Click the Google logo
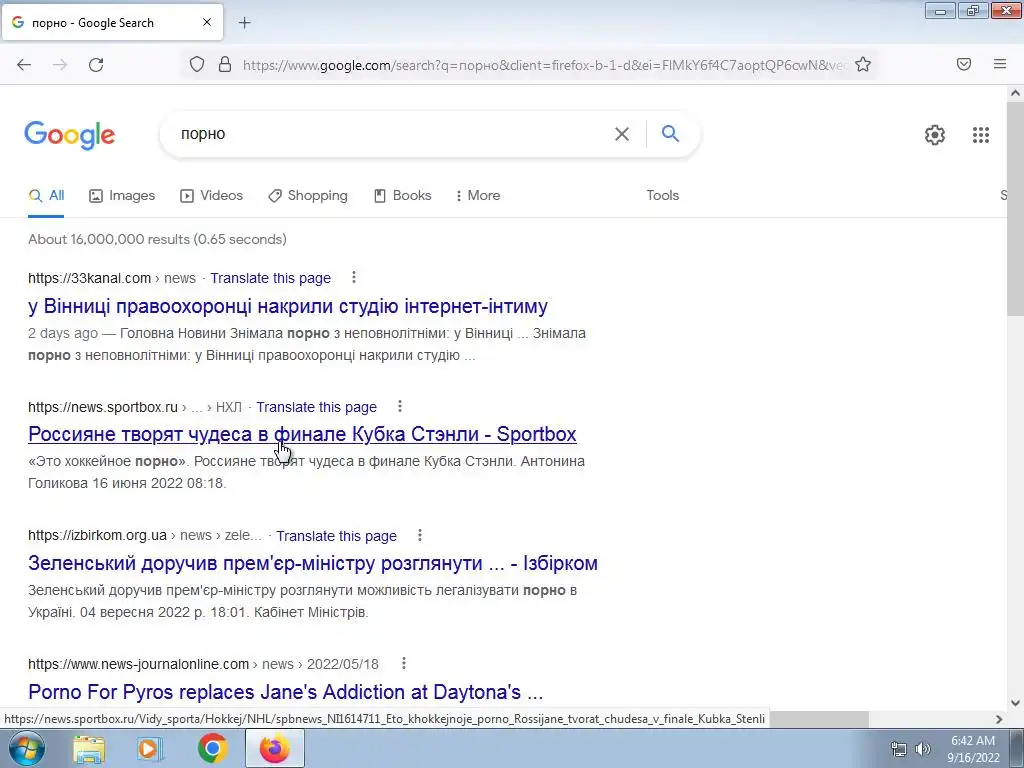1024x768 pixels. 70,135
